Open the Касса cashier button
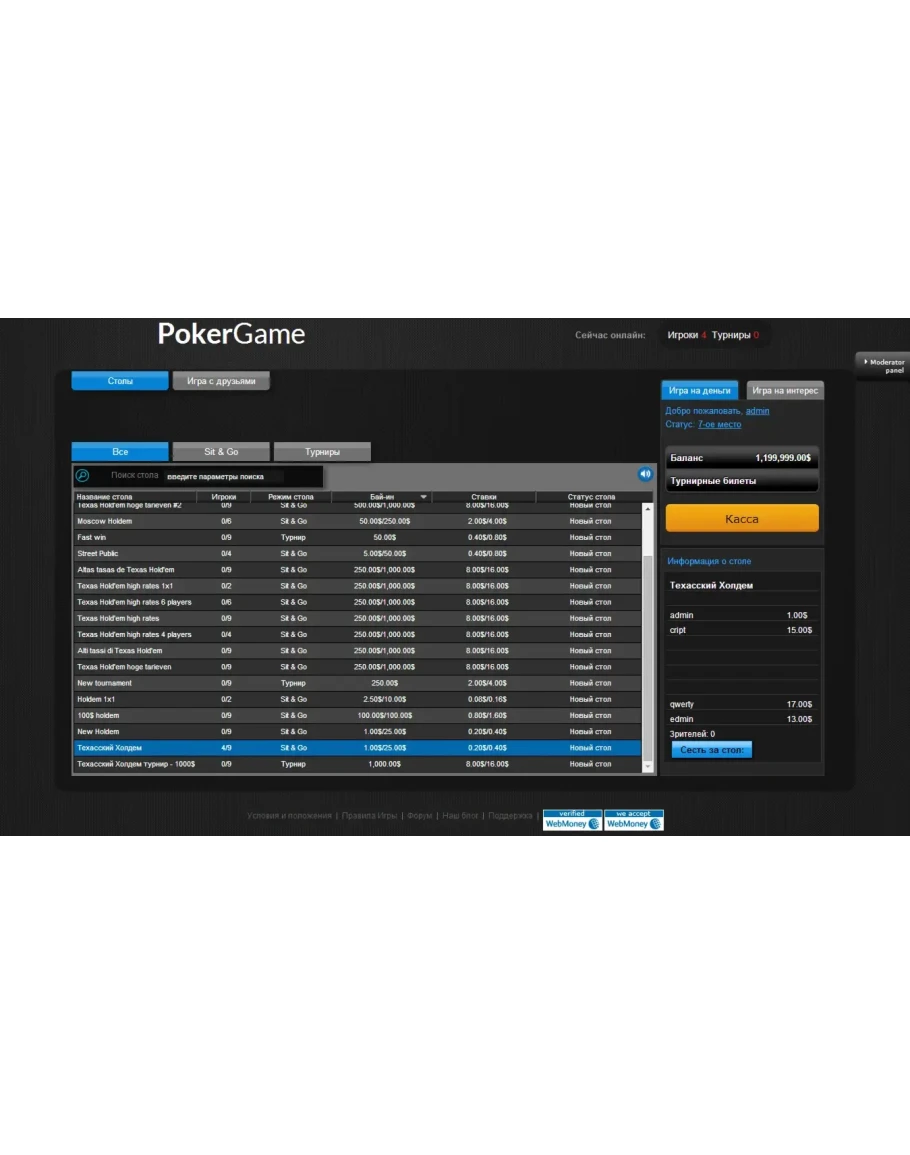The height and width of the screenshot is (1155, 910). click(x=741, y=519)
